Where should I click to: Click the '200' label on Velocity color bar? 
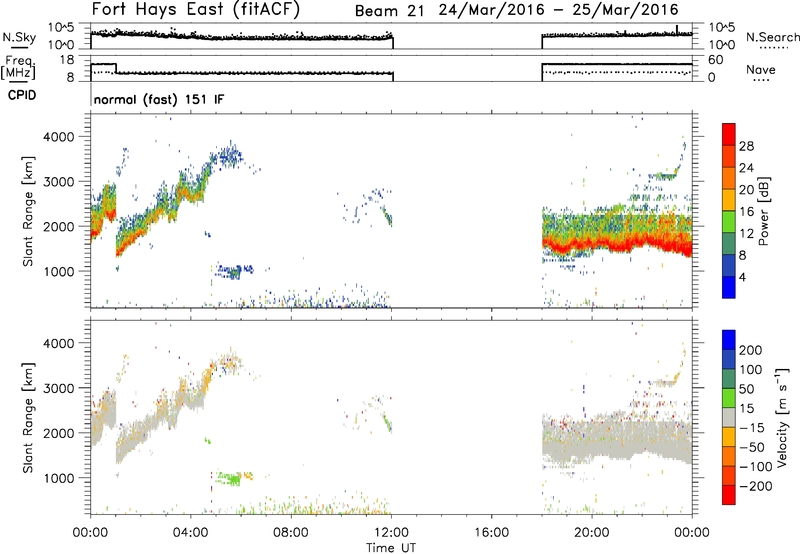(x=751, y=350)
